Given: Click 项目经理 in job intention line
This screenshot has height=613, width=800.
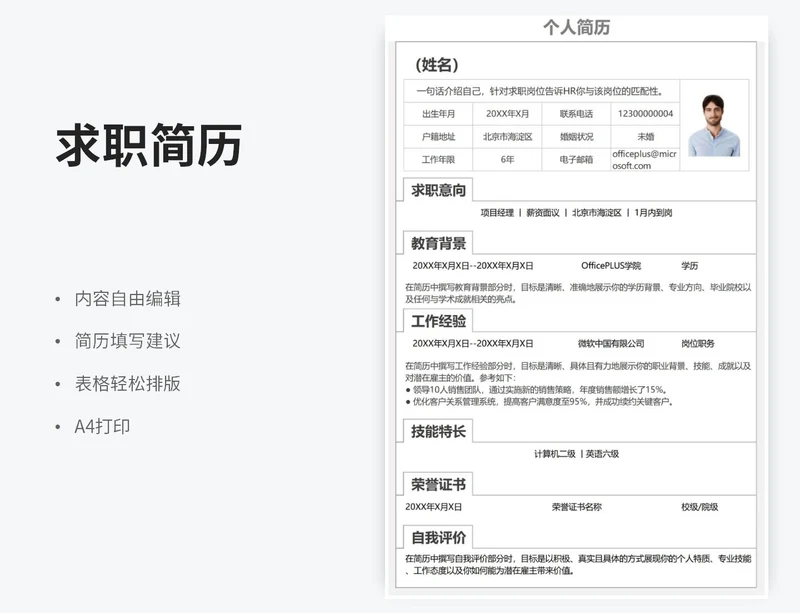Looking at the screenshot, I should [x=497, y=213].
